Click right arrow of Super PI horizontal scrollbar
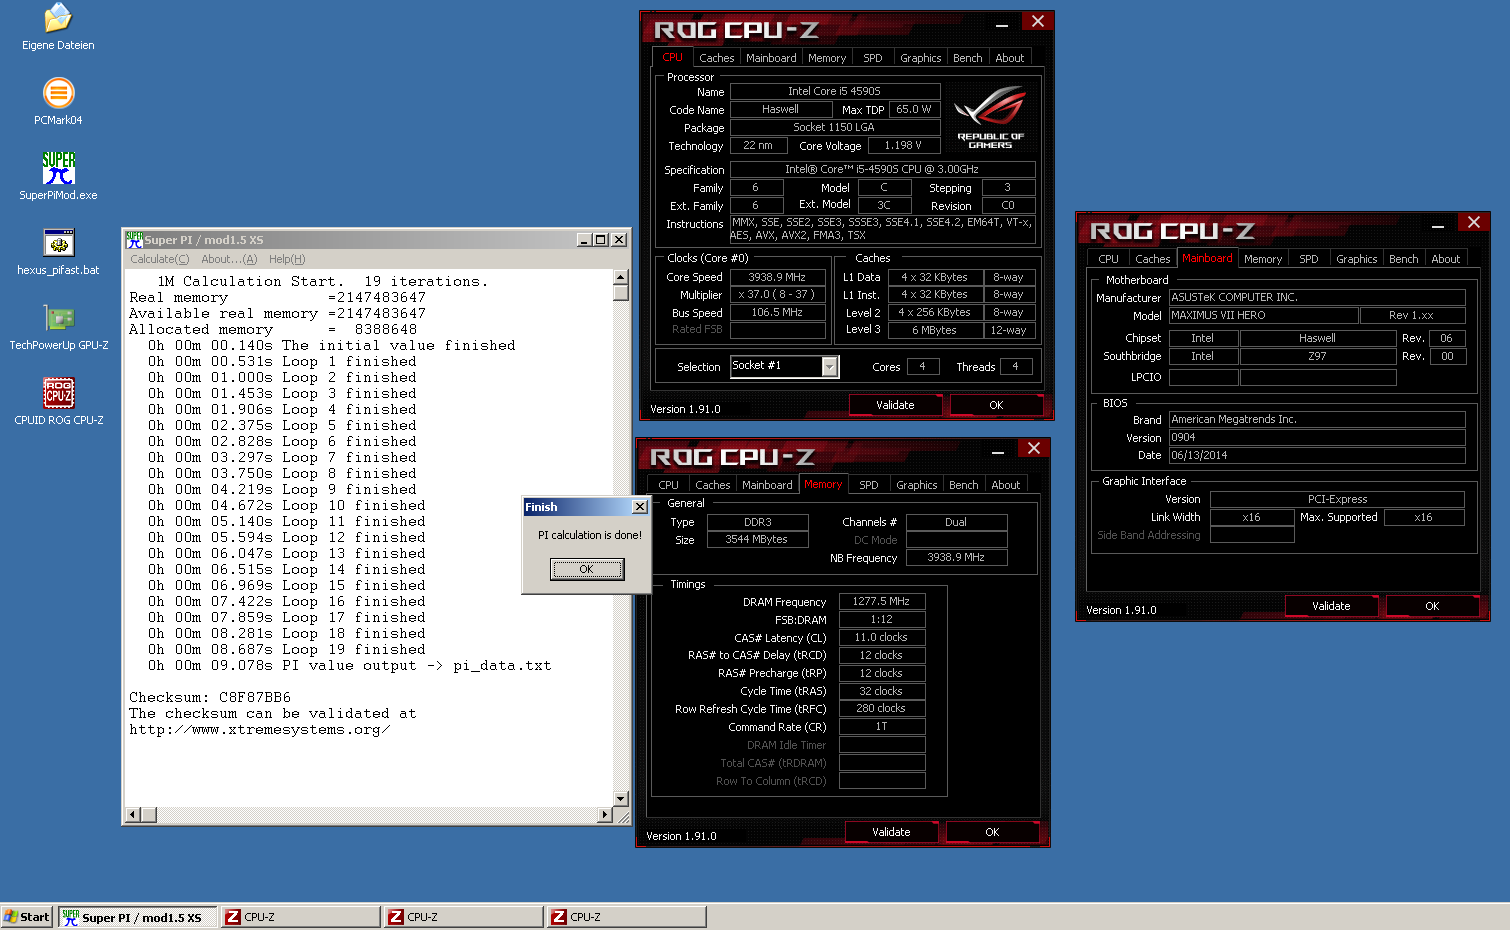 tap(603, 815)
